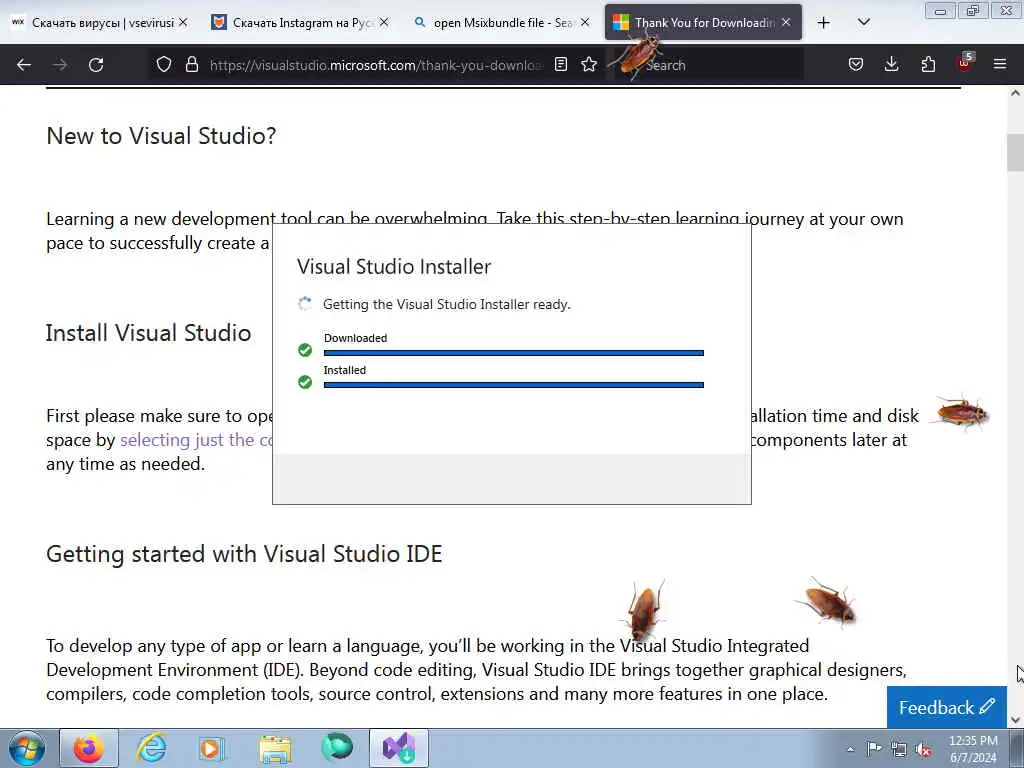This screenshot has height=768, width=1024.
Task: Click 'Getting the Visual Studio Installer ready.' text
Action: [x=447, y=304]
